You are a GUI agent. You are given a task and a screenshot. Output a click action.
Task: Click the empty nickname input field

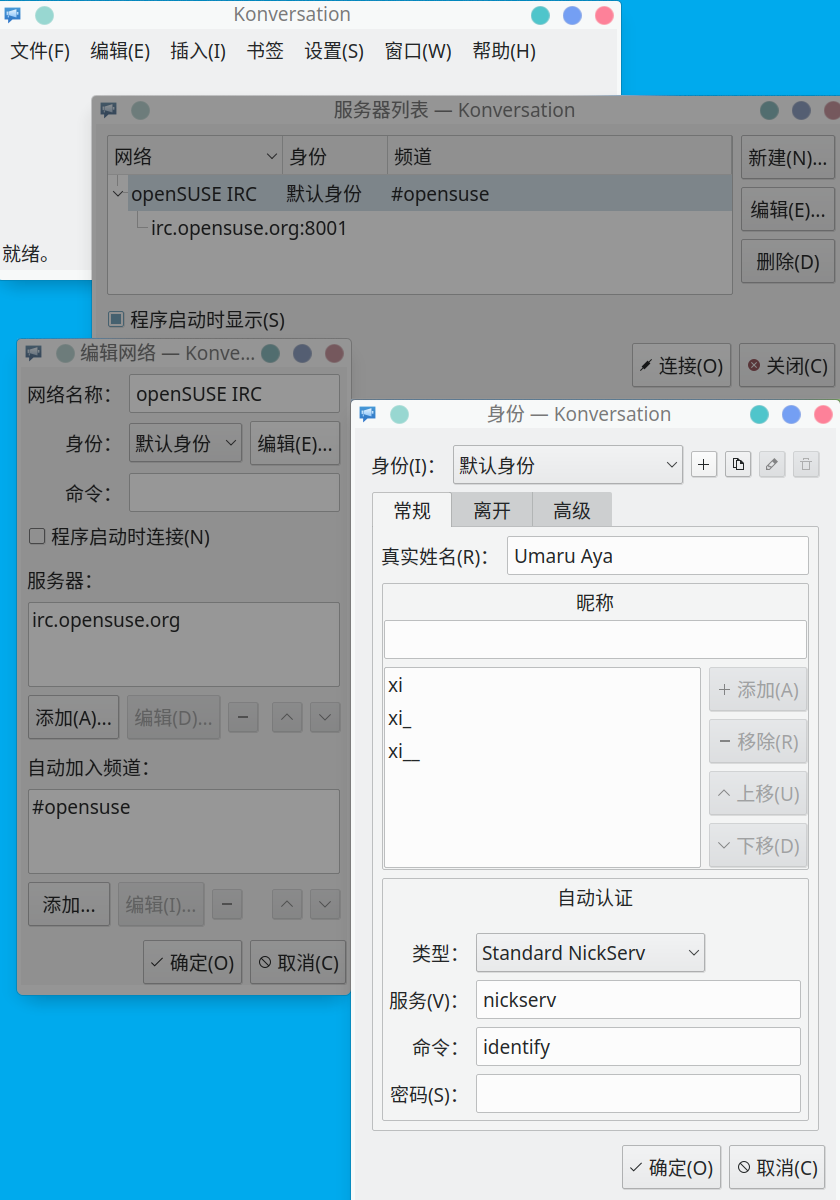(595, 640)
